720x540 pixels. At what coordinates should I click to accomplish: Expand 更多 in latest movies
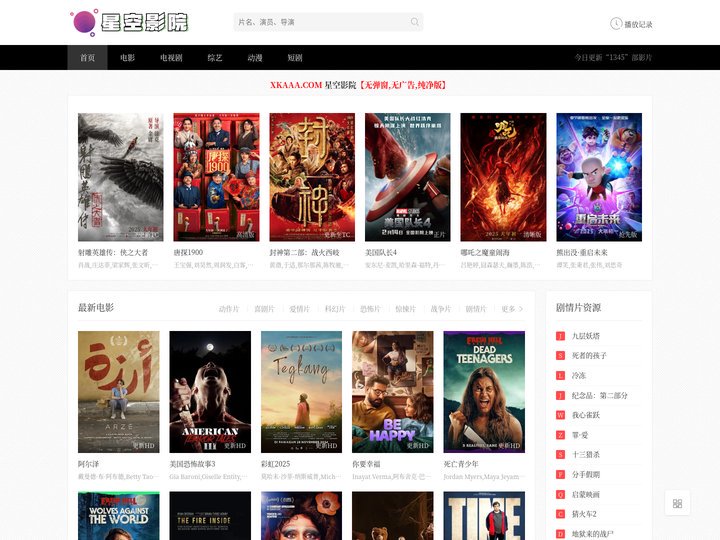tap(512, 309)
